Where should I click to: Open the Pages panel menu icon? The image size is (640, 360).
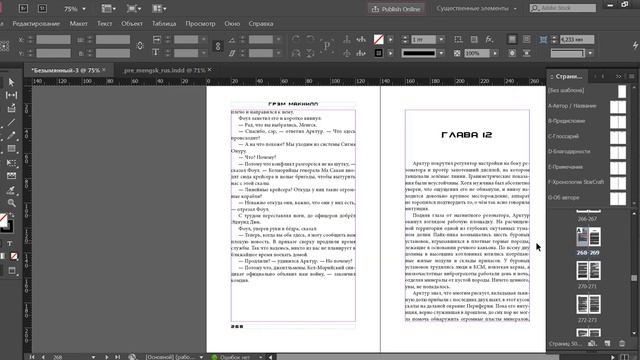631,76
